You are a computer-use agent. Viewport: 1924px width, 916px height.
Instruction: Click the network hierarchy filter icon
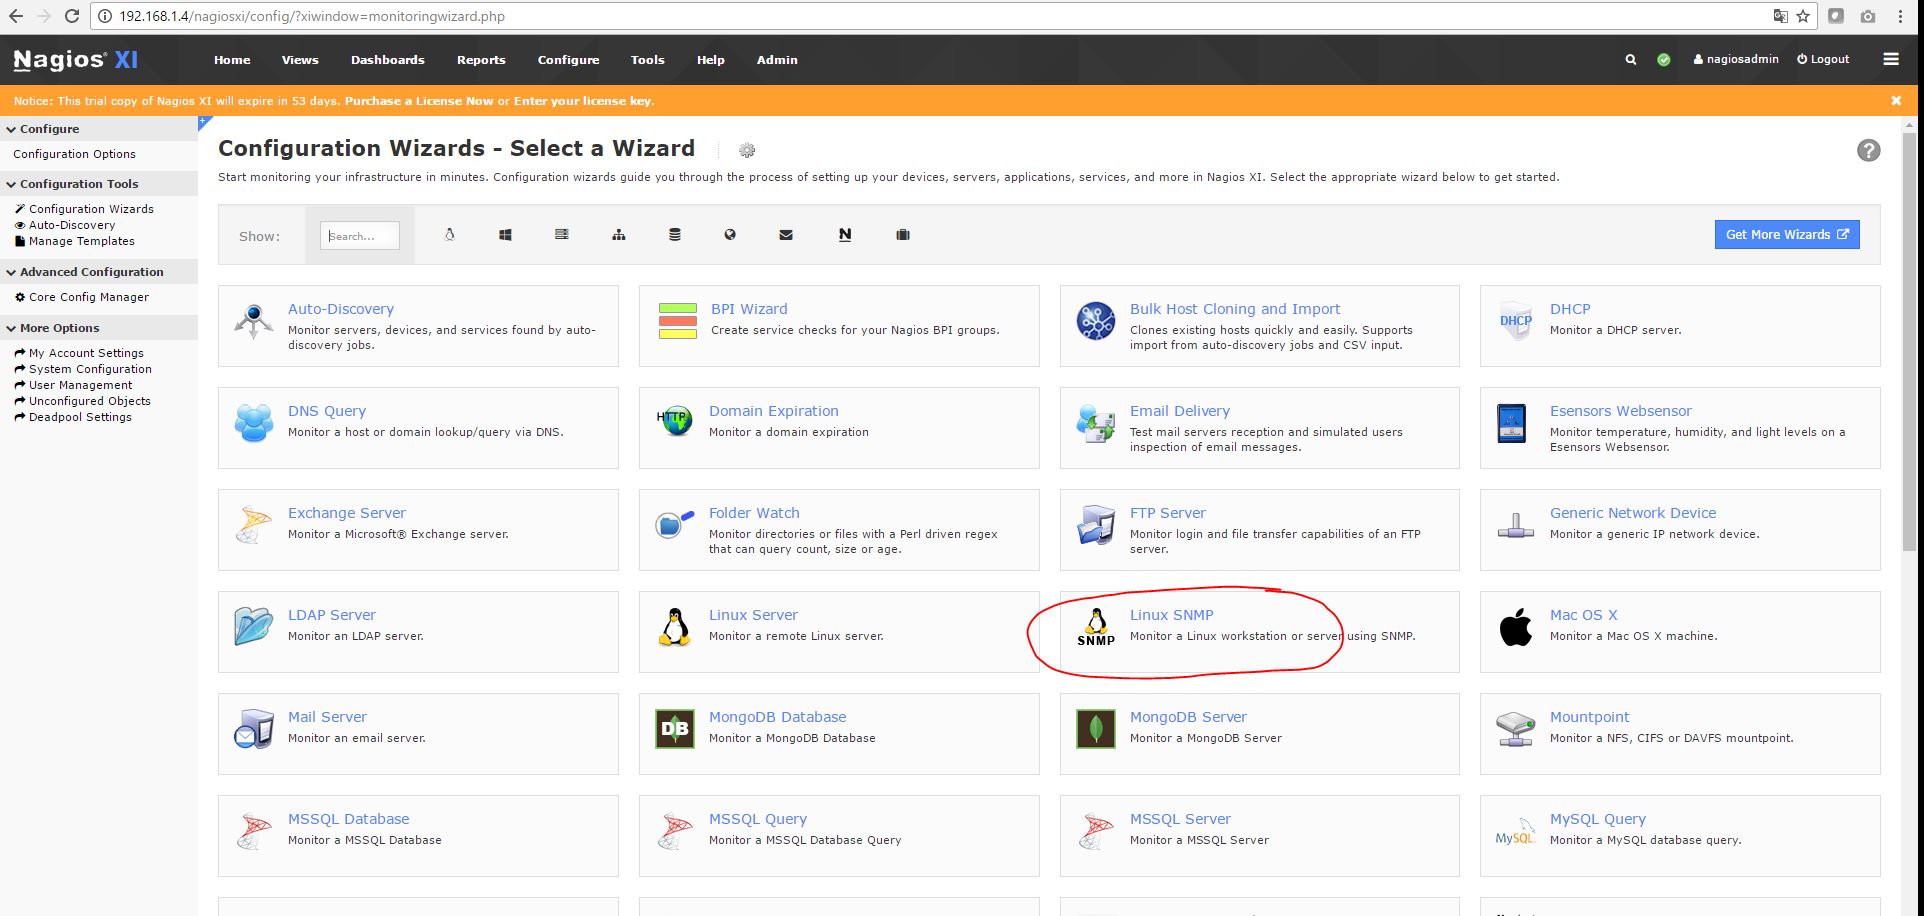[x=619, y=235]
